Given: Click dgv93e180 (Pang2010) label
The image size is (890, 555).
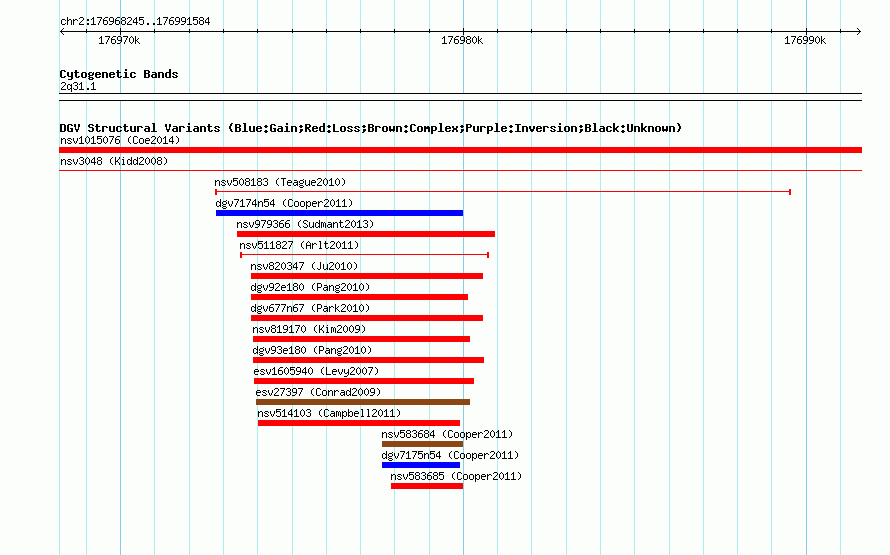Looking at the screenshot, I should [312, 350].
